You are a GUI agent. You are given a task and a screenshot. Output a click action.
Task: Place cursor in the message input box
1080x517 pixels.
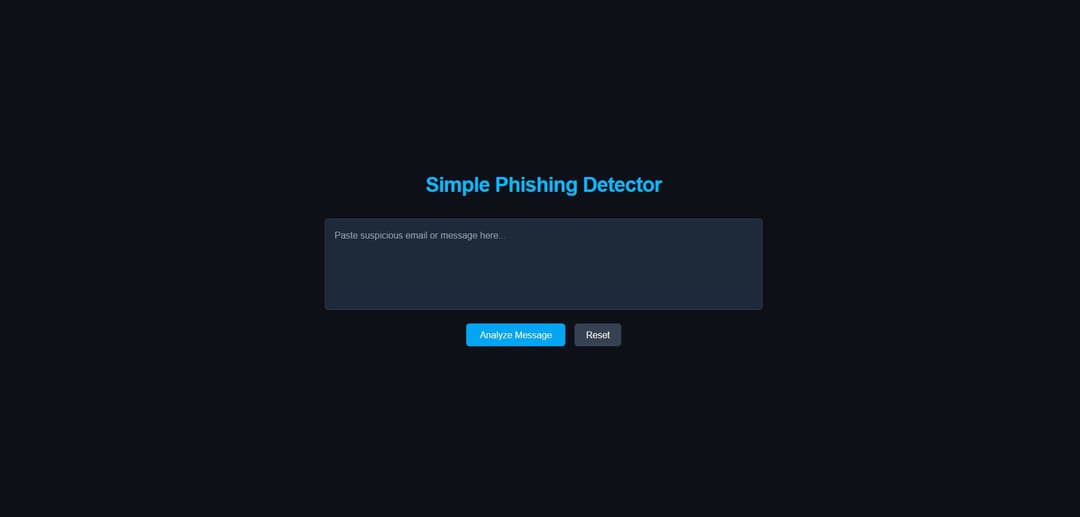click(543, 264)
